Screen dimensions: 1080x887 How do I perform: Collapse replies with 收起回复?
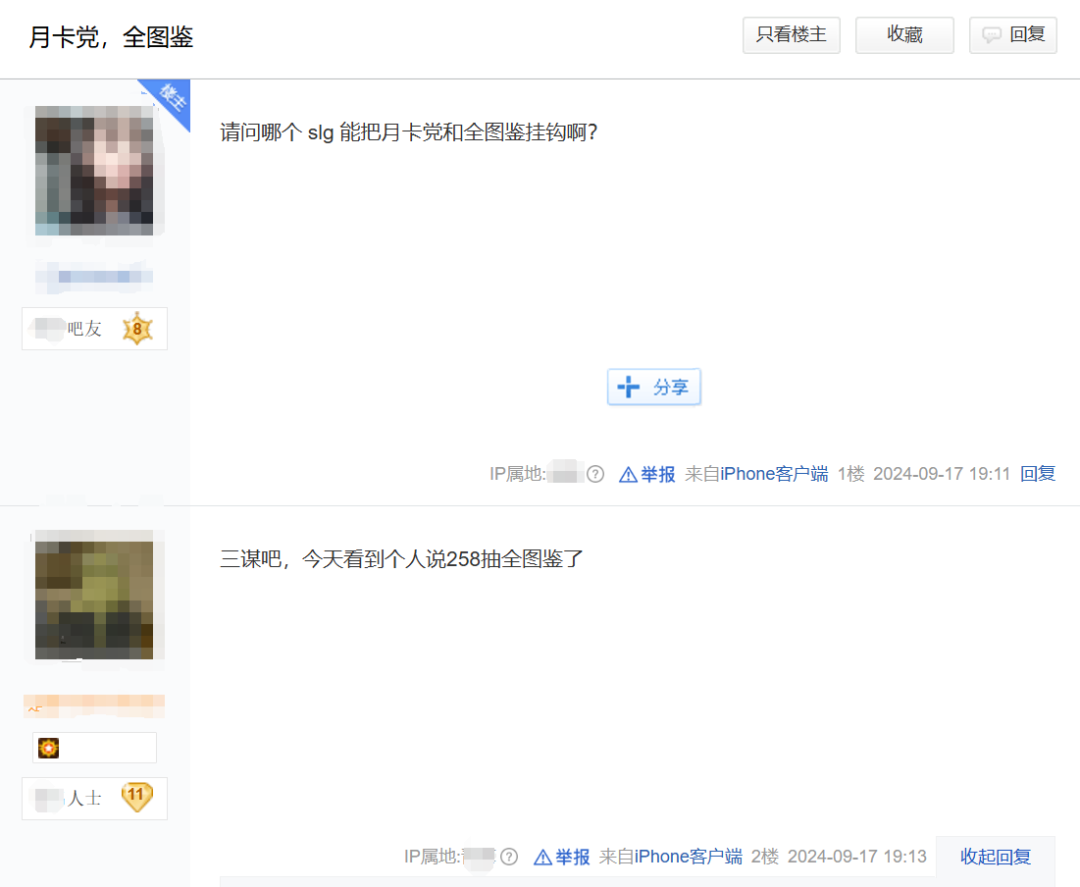pos(995,857)
